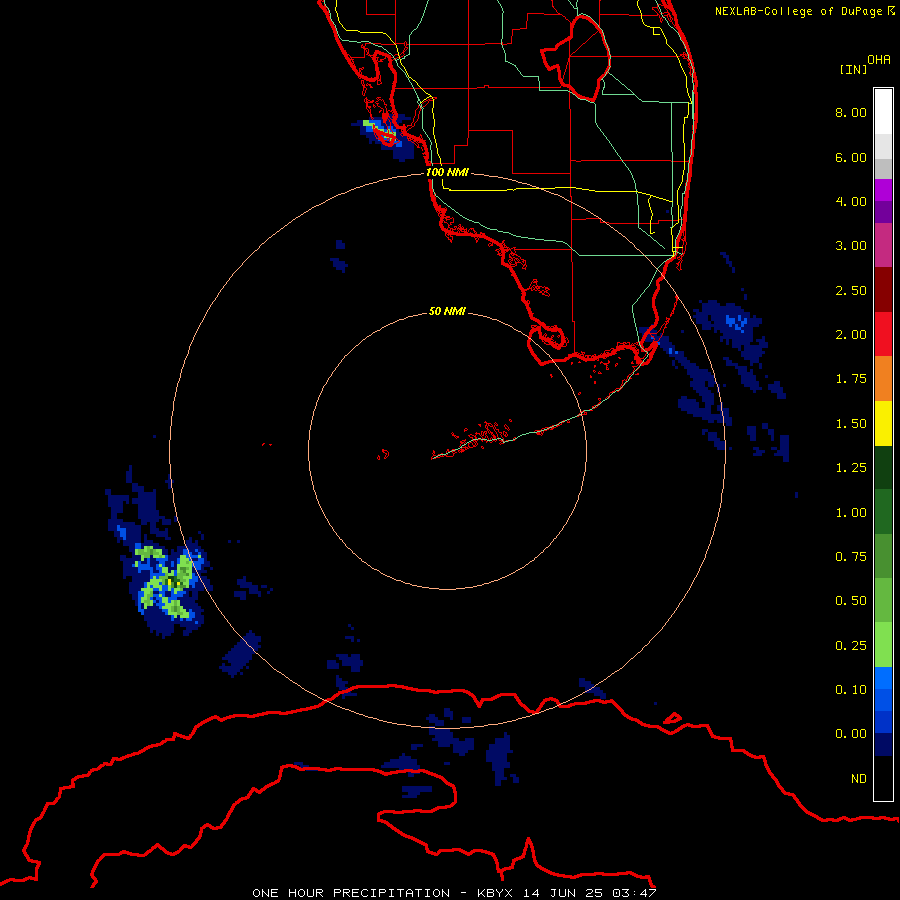Click the 8.00 legend value
900x900 pixels.
point(851,112)
